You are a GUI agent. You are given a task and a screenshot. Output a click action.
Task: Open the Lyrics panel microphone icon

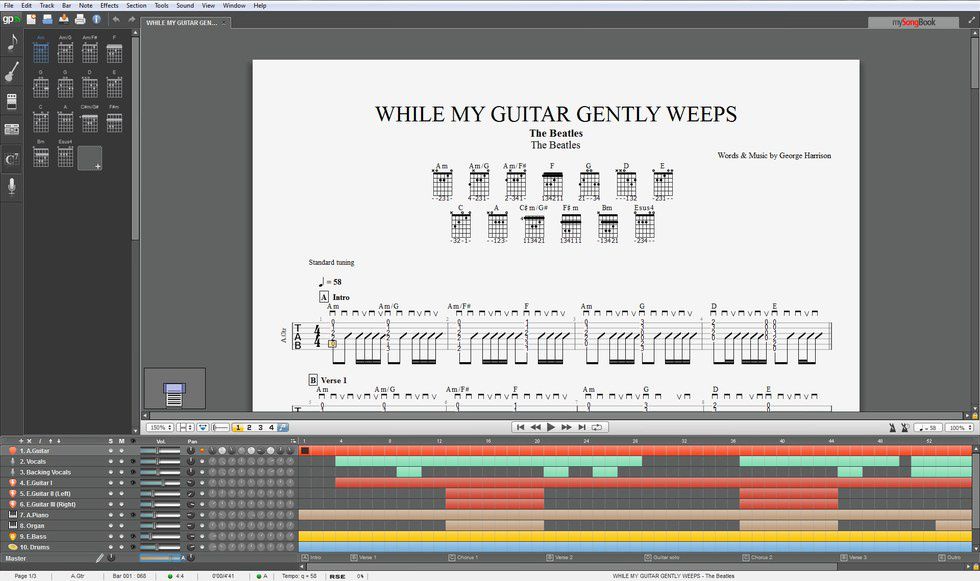12,187
